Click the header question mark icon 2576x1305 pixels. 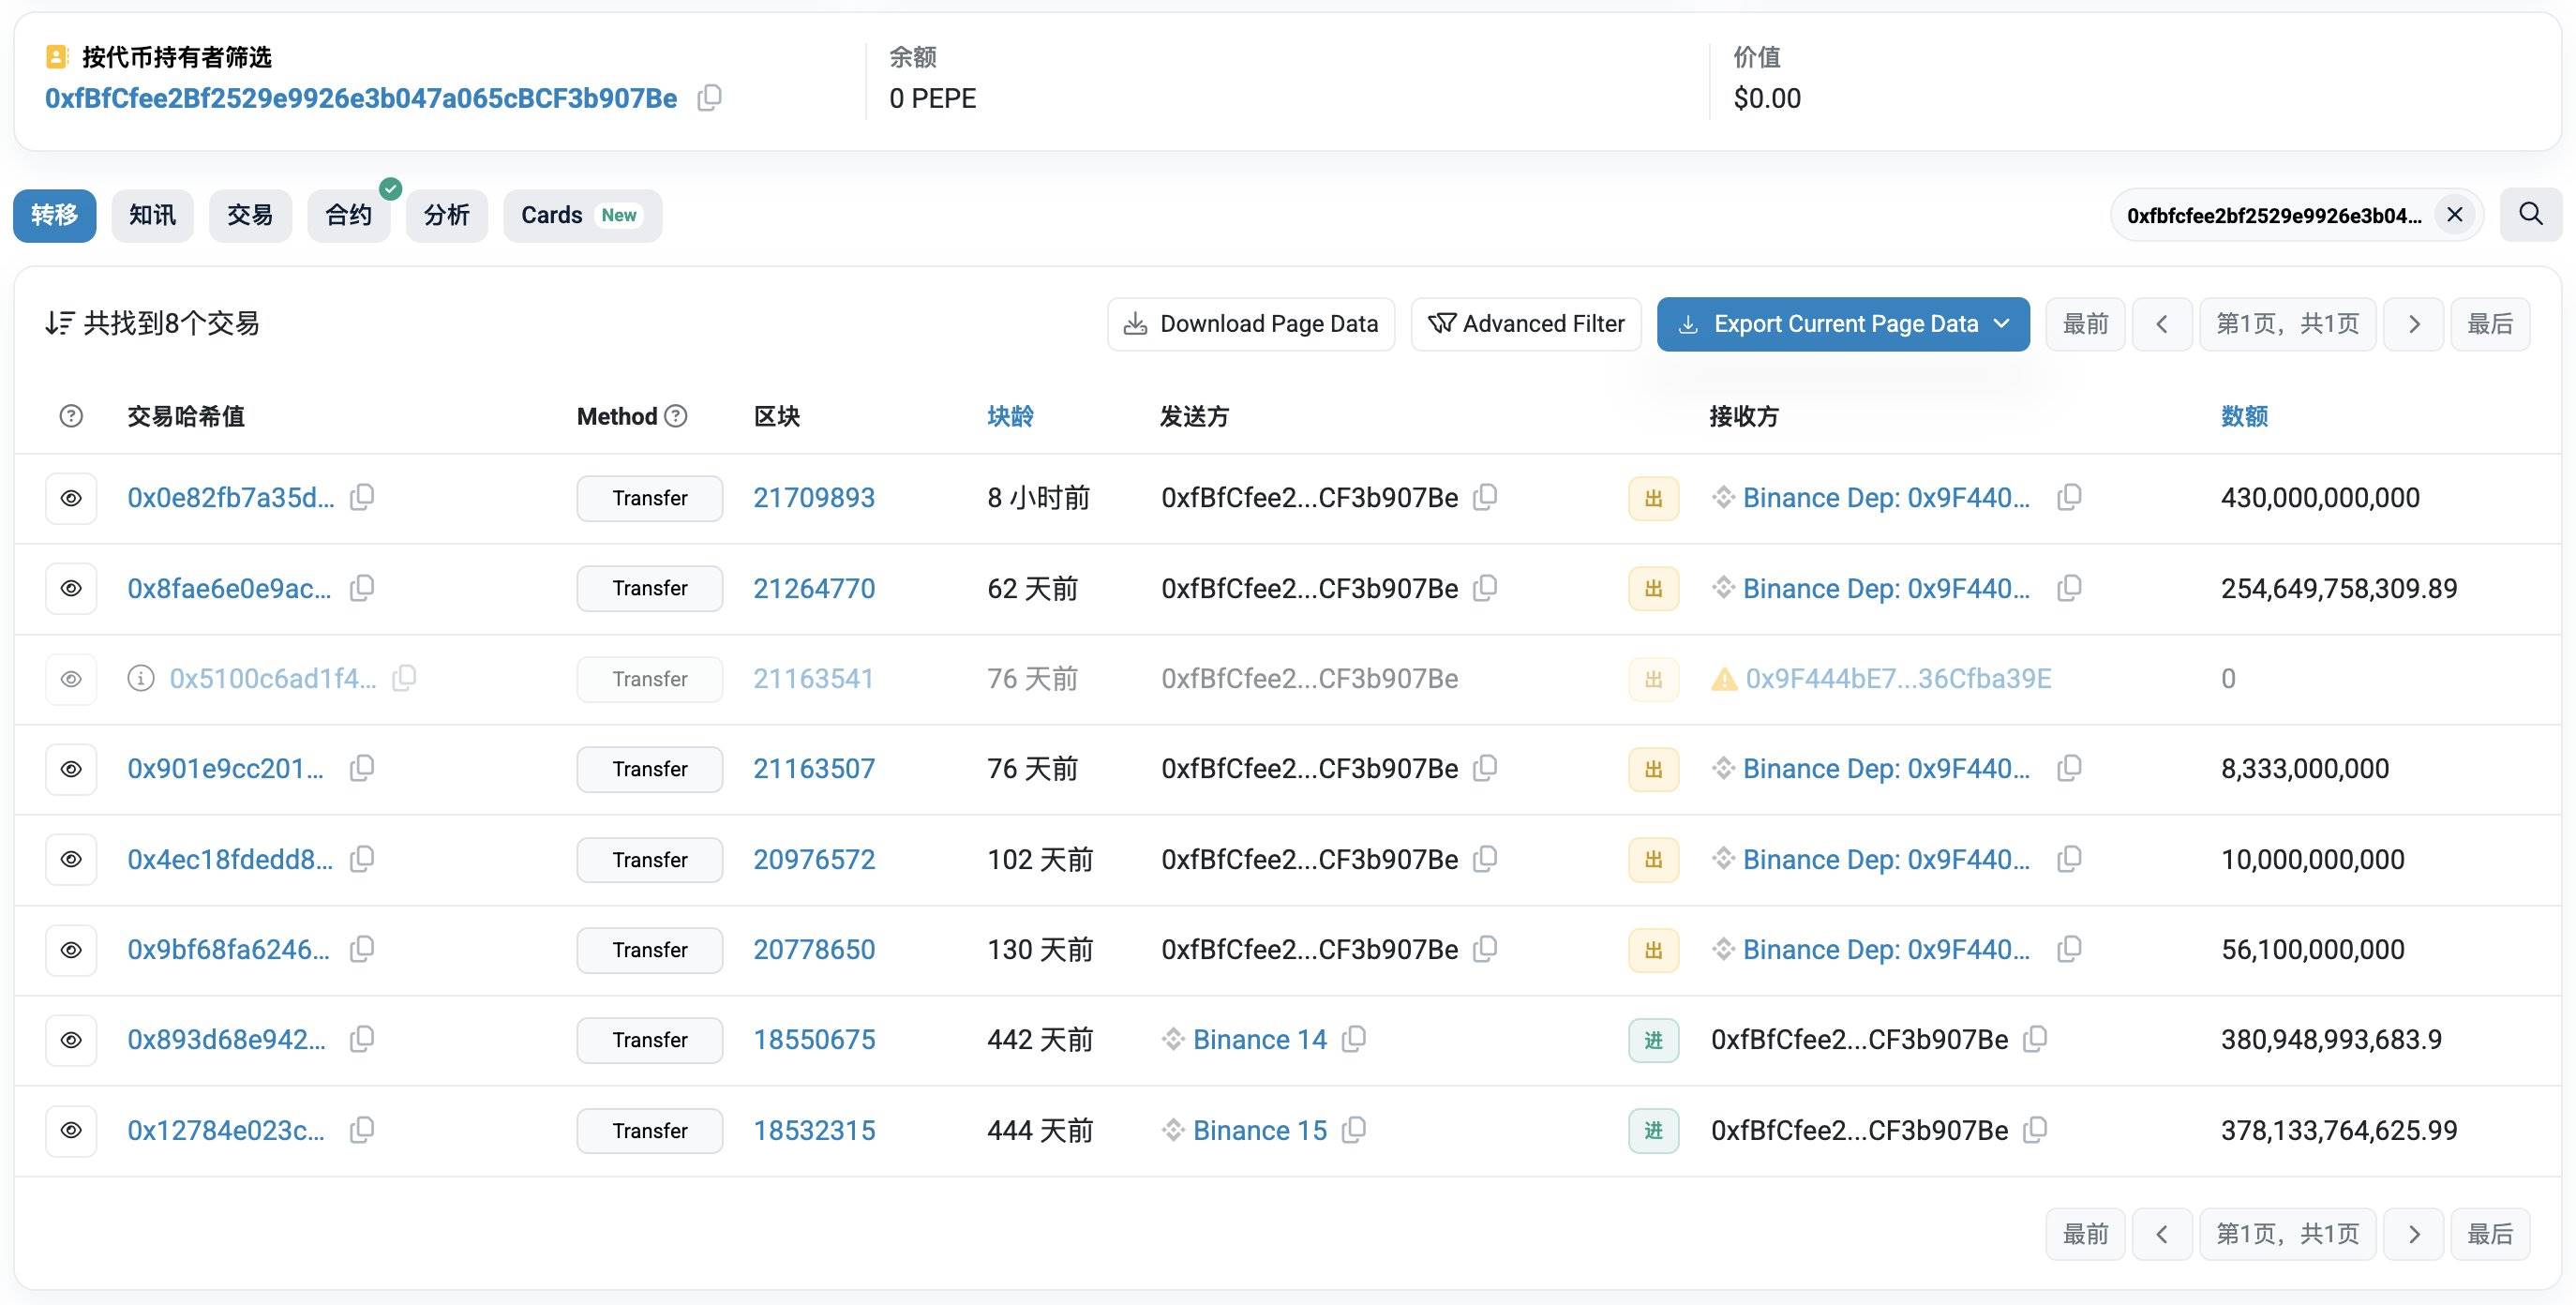tap(71, 416)
